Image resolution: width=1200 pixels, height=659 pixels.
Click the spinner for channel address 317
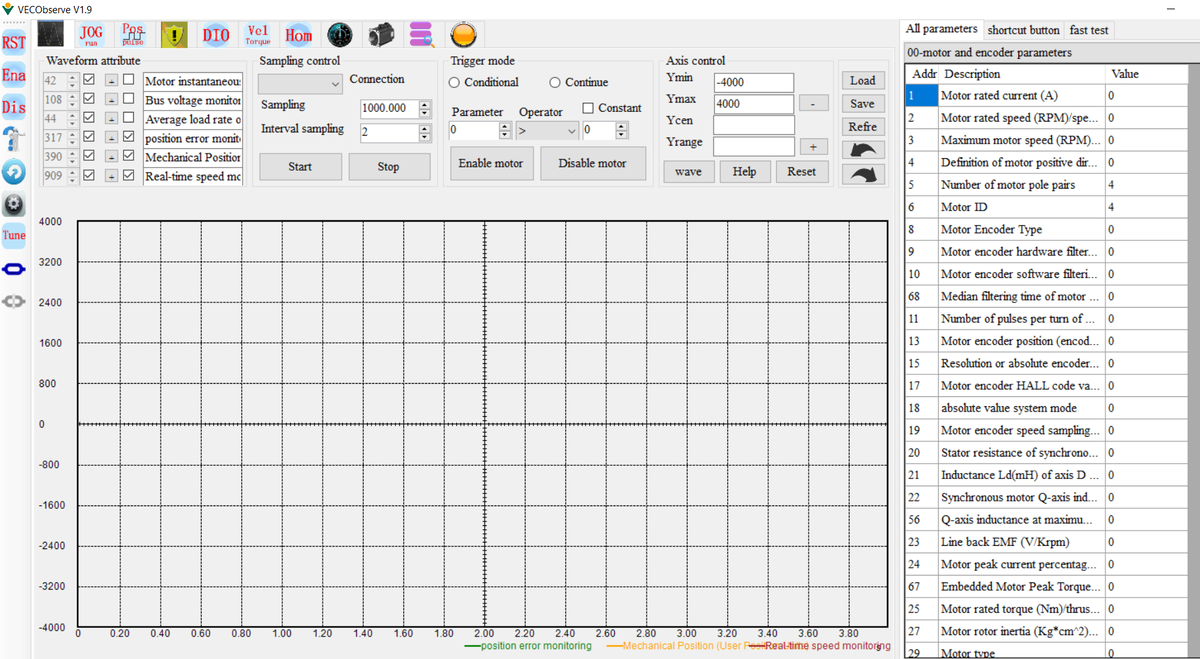73,138
